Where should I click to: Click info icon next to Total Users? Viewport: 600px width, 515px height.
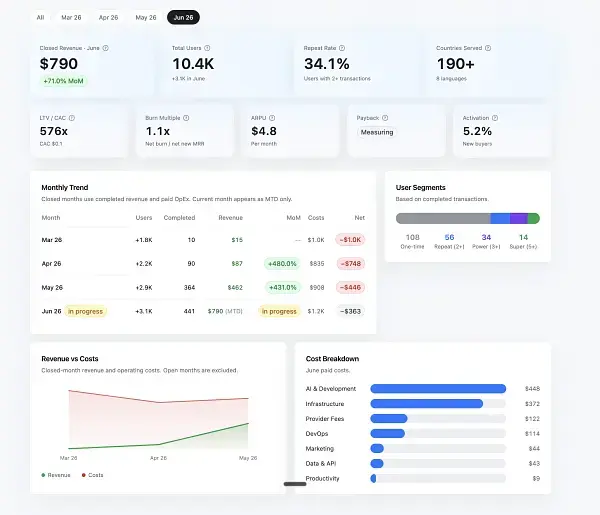coord(207,48)
